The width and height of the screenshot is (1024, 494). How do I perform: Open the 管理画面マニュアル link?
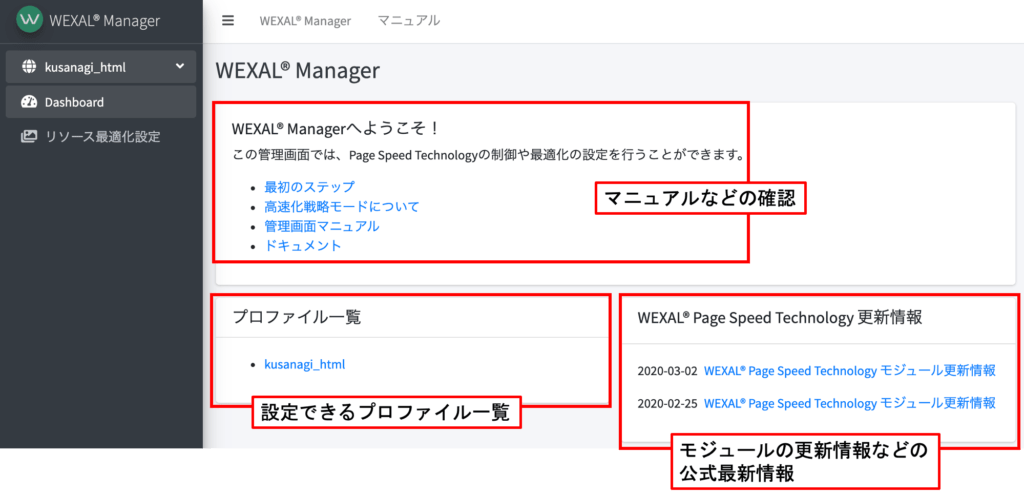coord(321,227)
